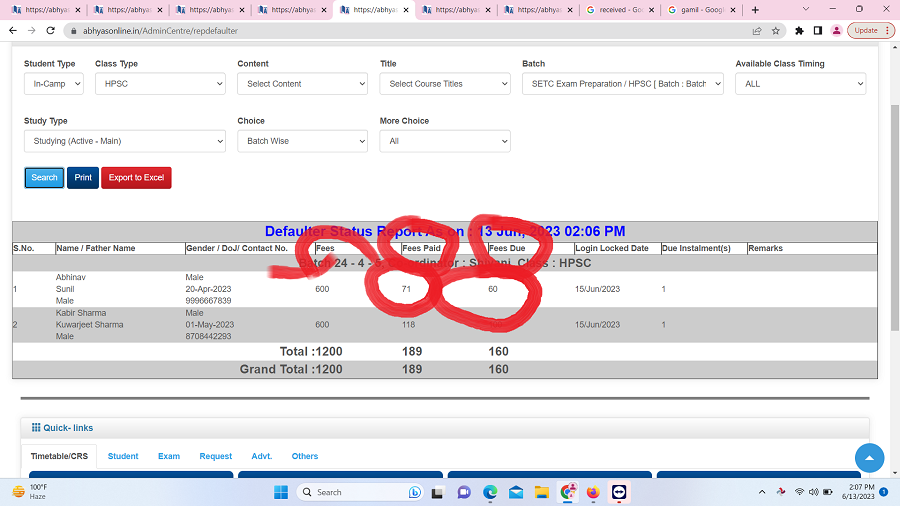This screenshot has width=900, height=506.
Task: Open a new browser tab
Action: 755,9
